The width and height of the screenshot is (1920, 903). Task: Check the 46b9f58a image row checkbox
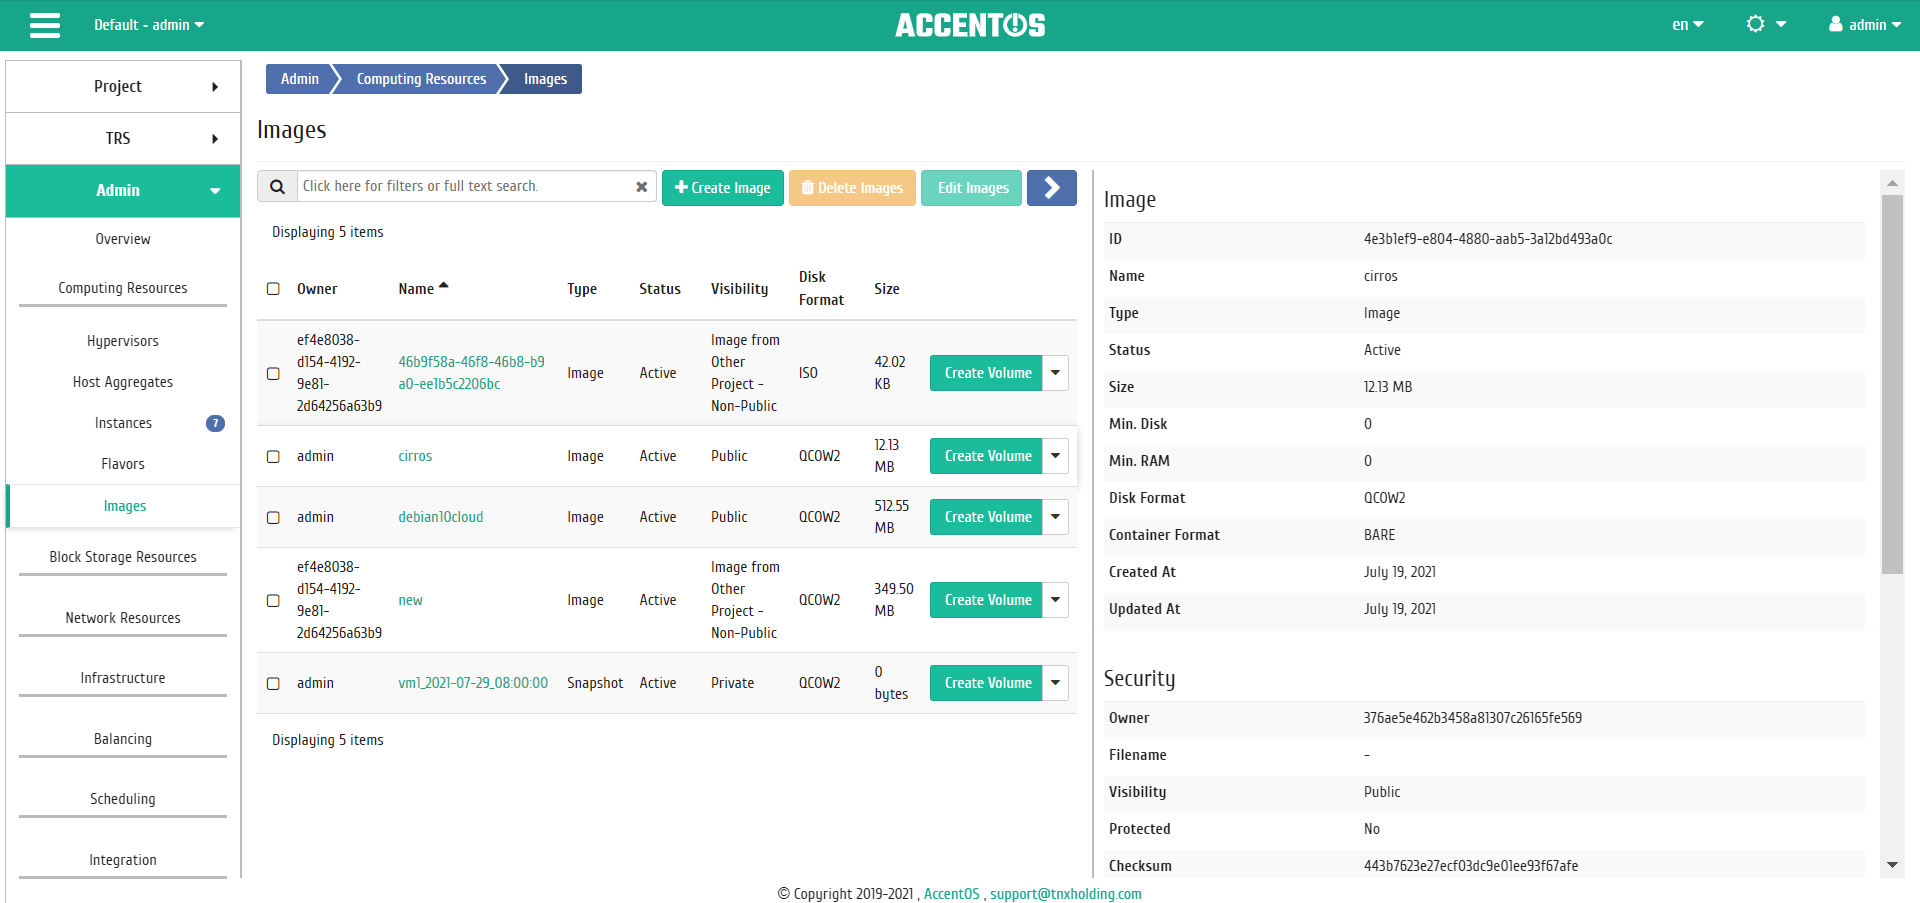[273, 373]
